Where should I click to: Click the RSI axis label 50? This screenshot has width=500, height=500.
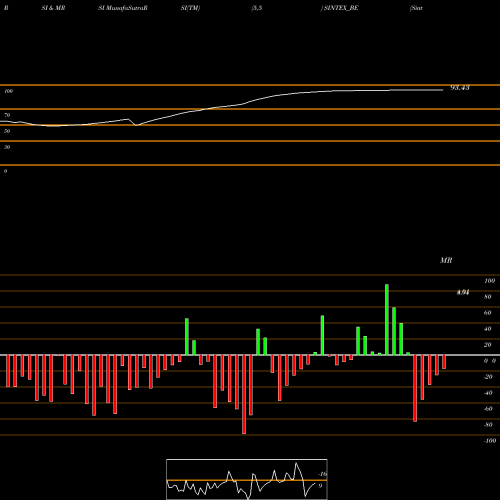7,131
